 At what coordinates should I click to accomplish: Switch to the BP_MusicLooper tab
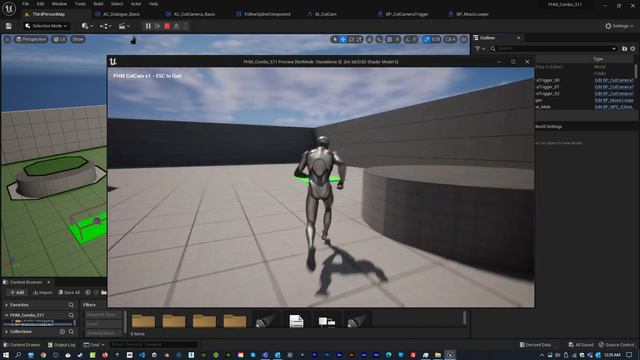472,14
